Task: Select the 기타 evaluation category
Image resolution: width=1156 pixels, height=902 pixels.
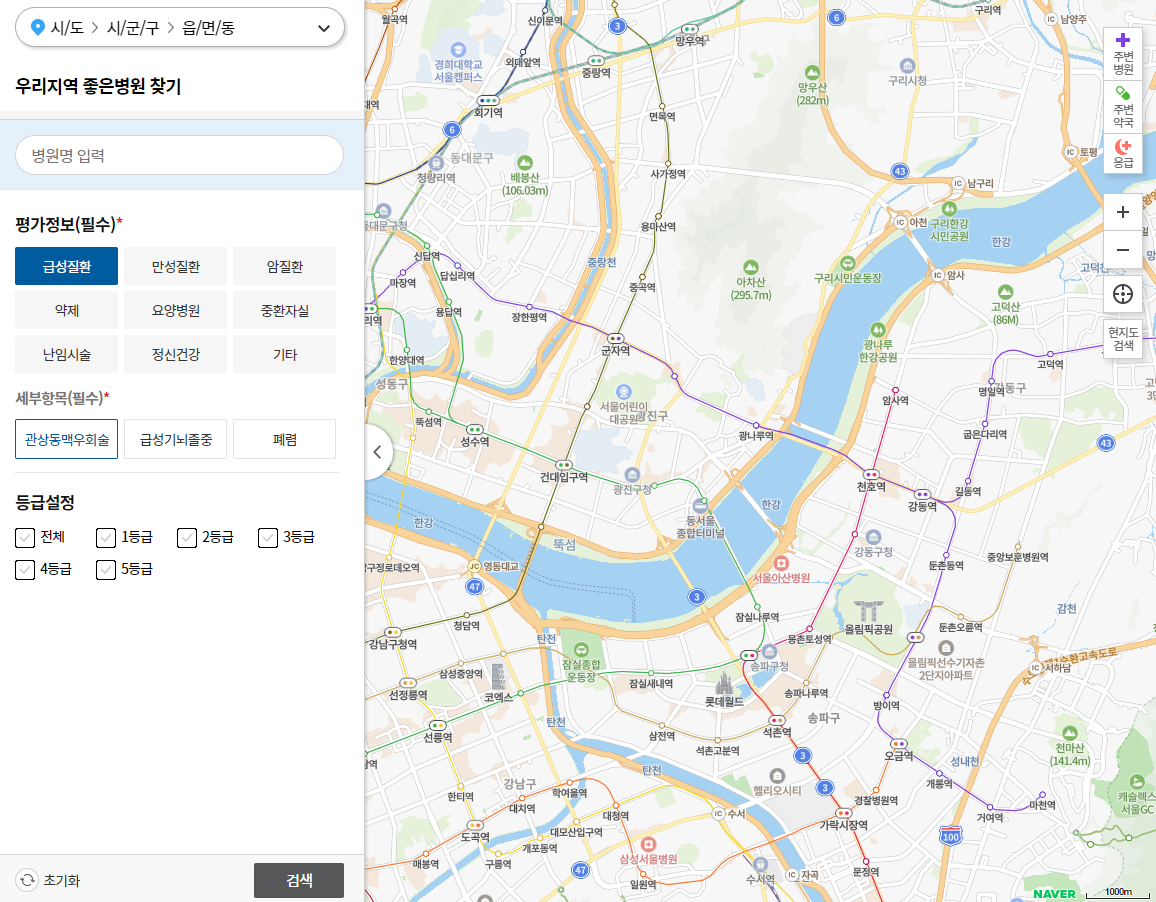Action: click(x=285, y=355)
